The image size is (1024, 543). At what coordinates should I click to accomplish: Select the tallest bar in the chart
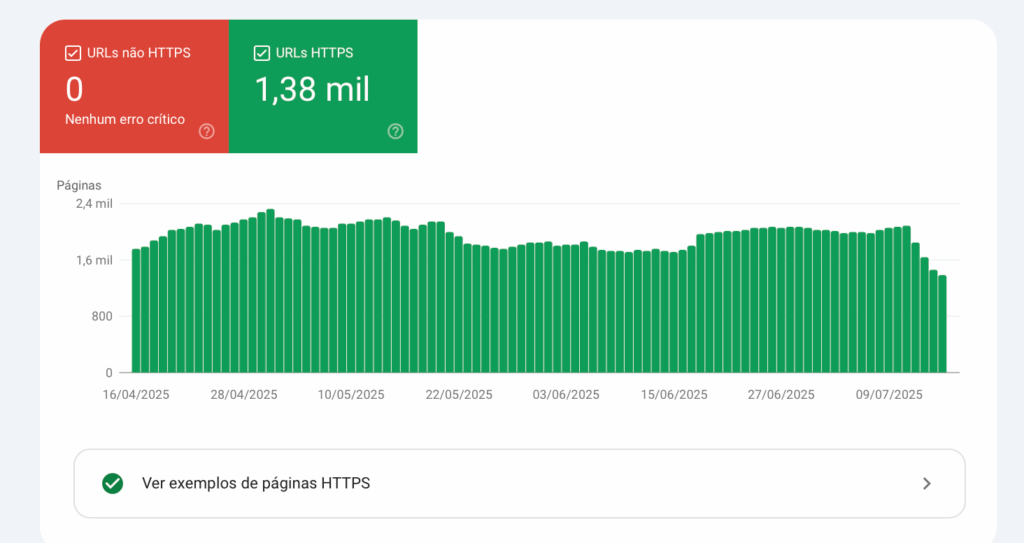270,291
